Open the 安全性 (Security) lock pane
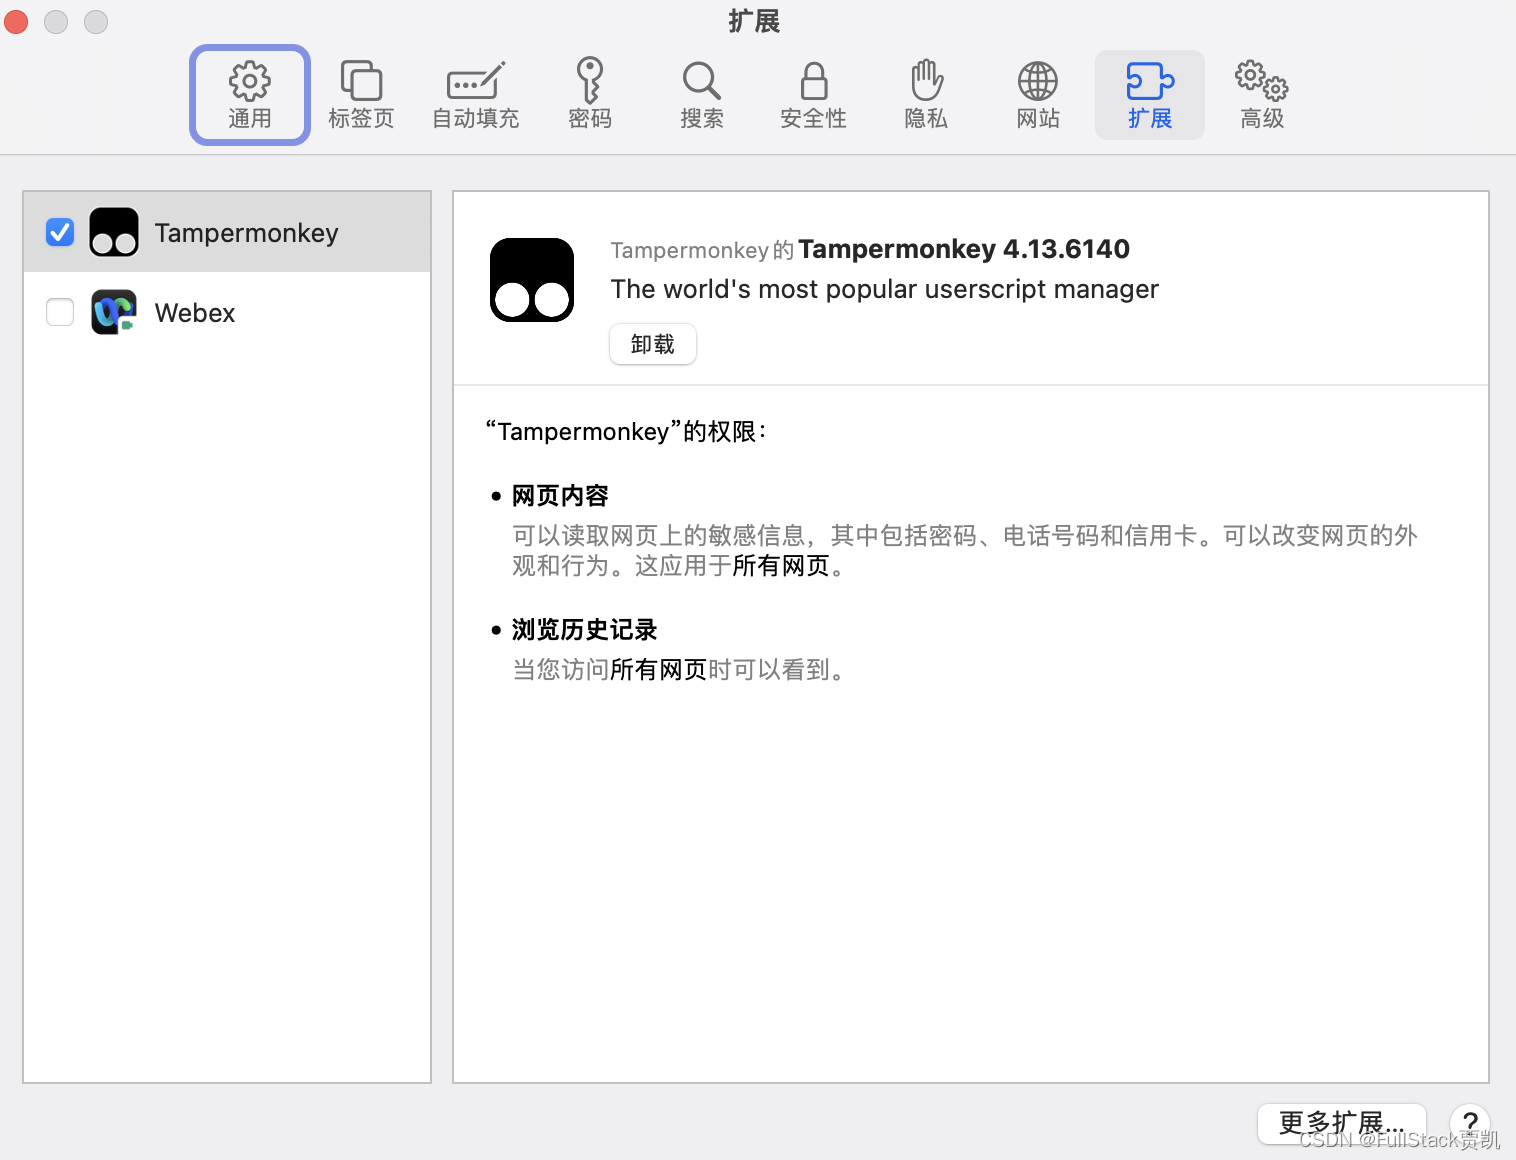 coord(813,95)
